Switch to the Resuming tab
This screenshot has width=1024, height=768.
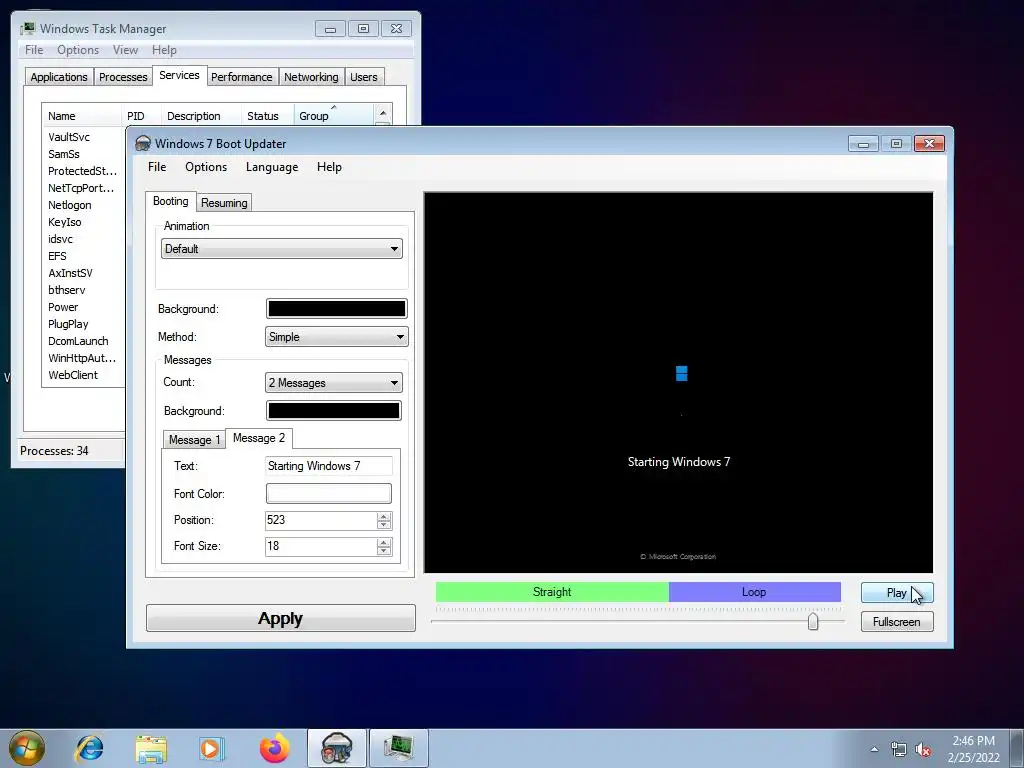pos(224,203)
